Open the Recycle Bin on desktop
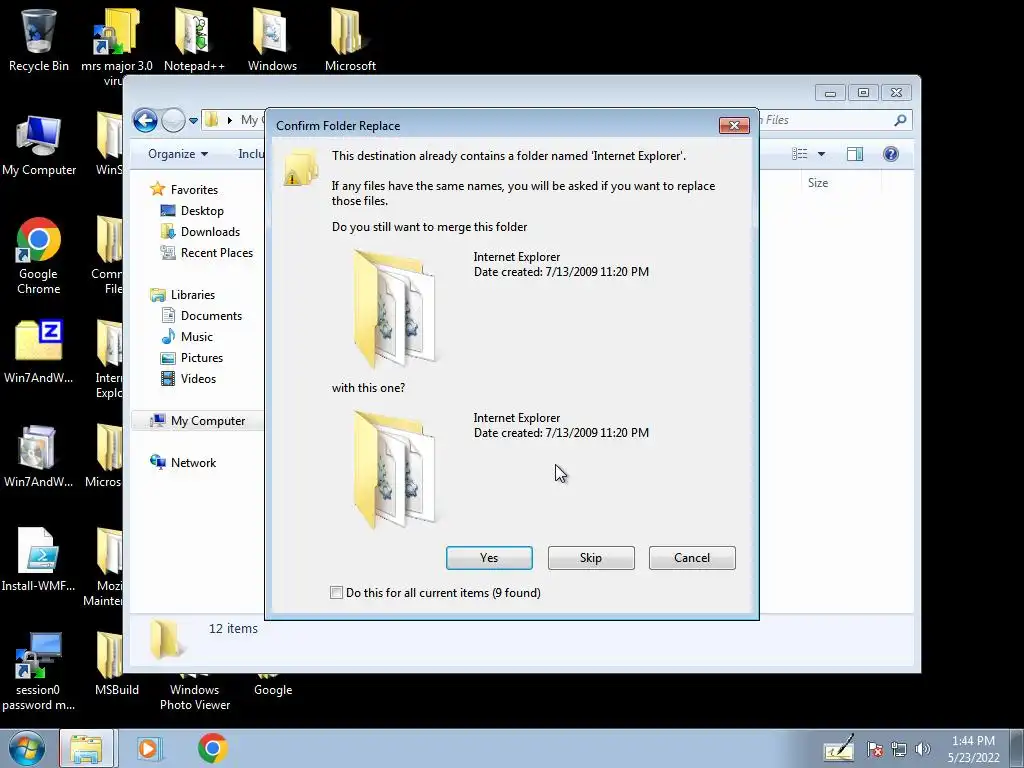Image resolution: width=1024 pixels, height=768 pixels. tap(39, 39)
